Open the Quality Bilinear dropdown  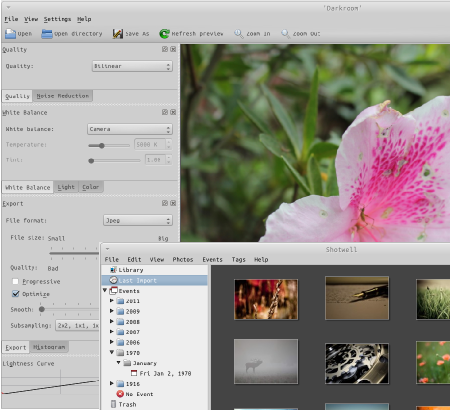132,66
